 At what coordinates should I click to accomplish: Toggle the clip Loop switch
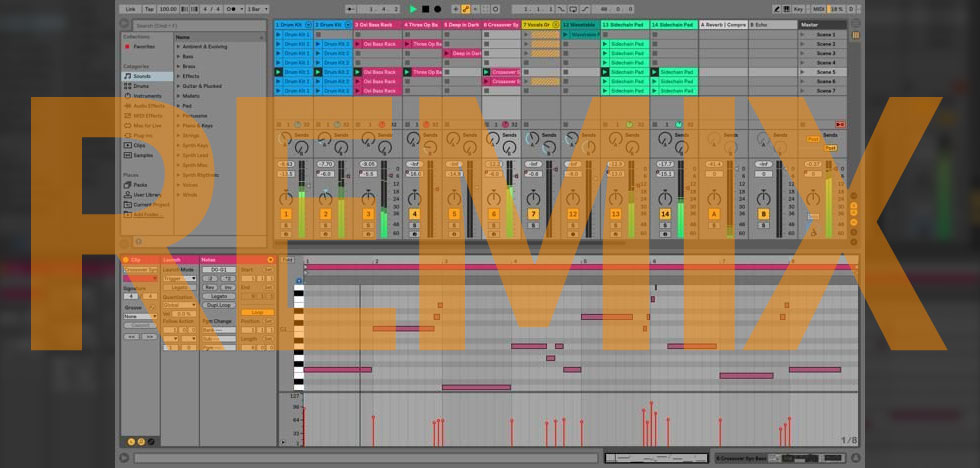click(x=258, y=312)
